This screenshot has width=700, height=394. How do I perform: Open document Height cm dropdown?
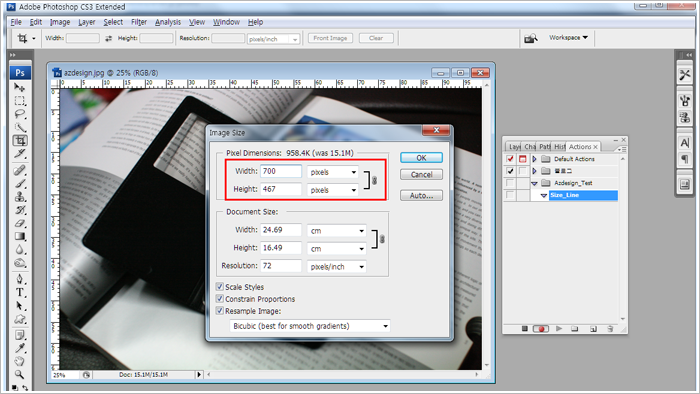point(337,249)
